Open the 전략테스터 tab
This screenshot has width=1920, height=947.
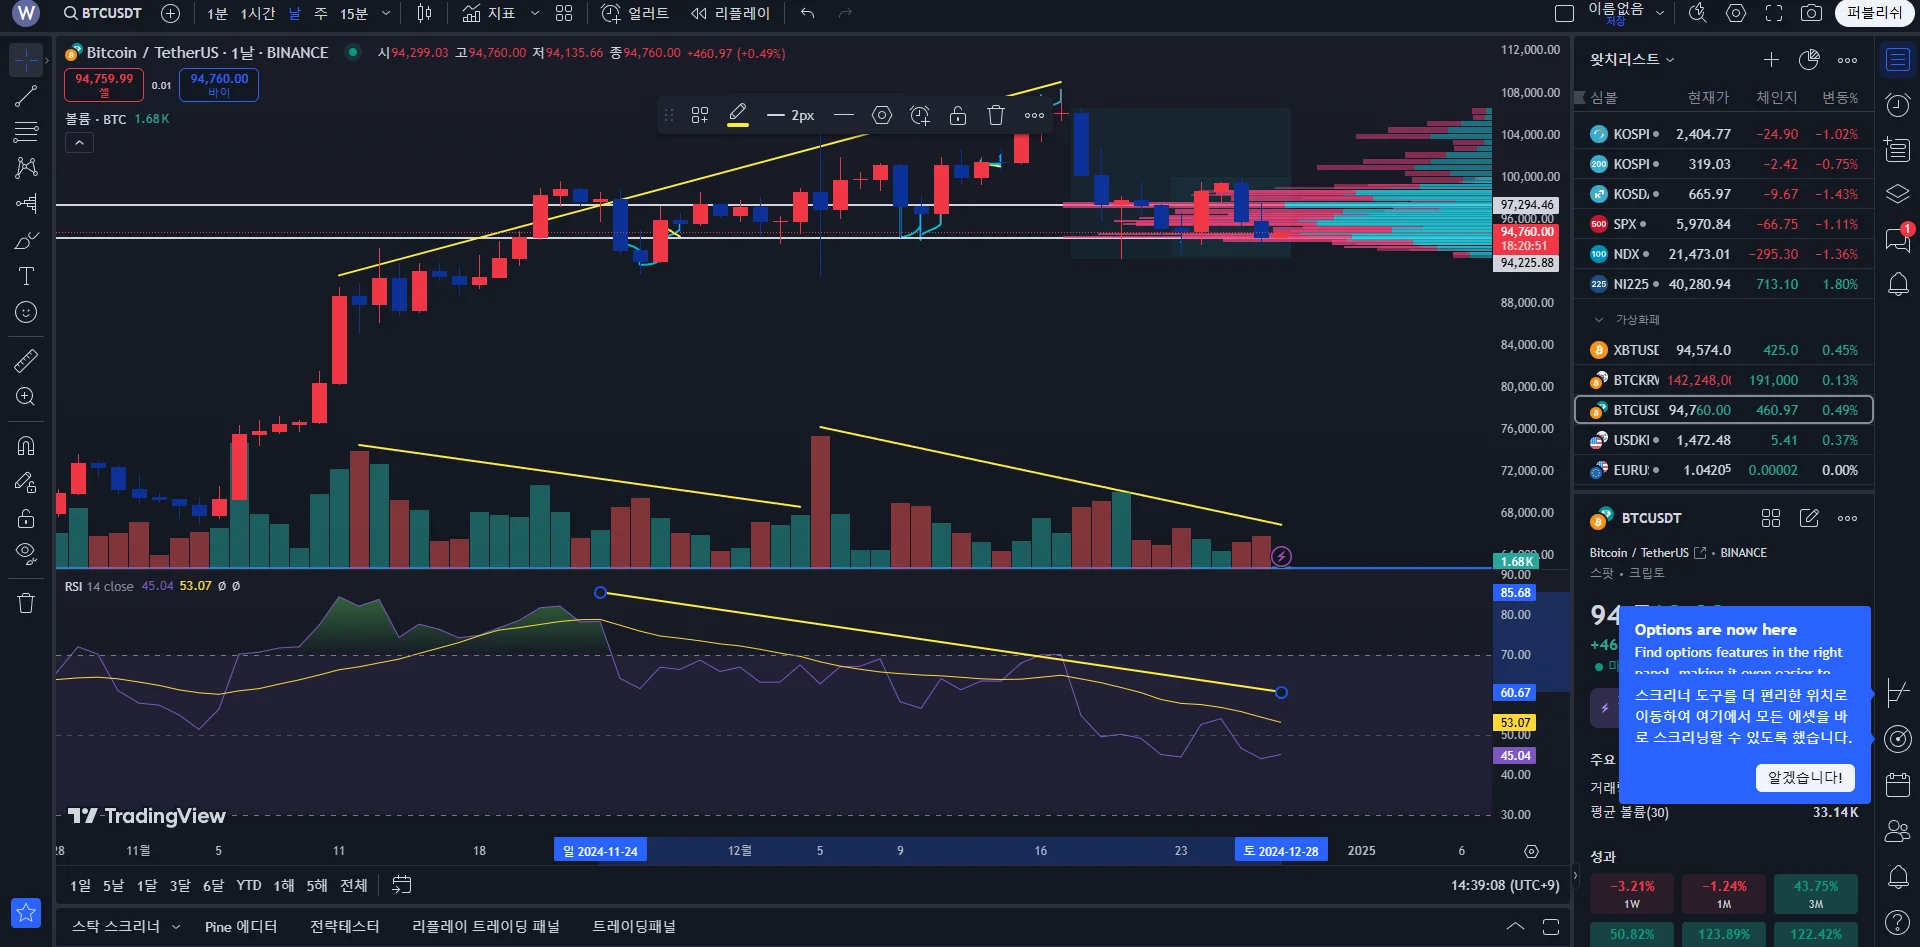(x=345, y=927)
